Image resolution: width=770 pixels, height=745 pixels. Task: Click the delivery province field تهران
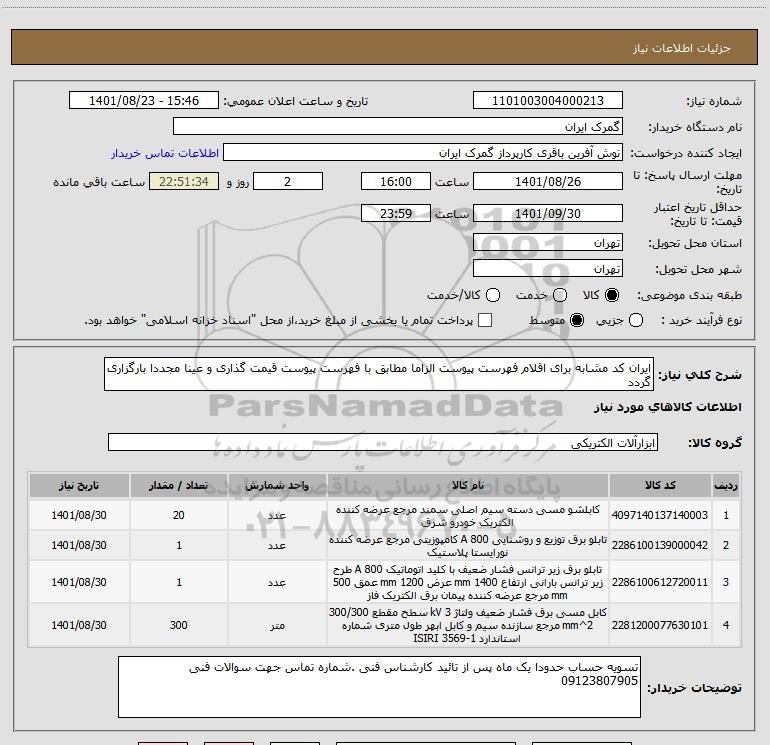548,243
